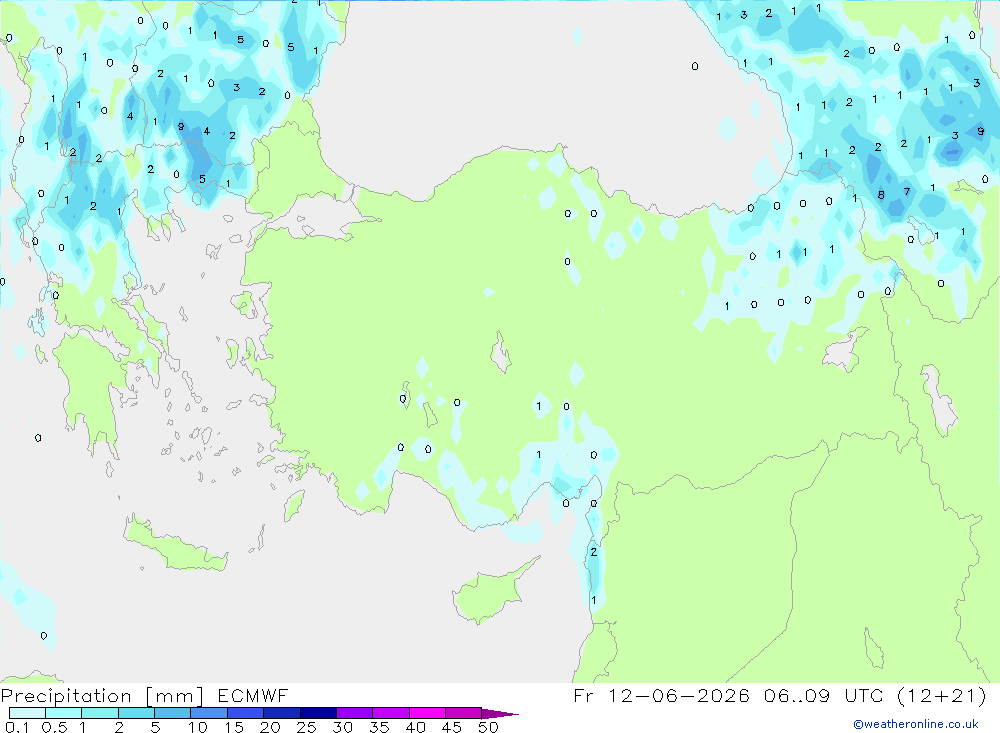Click the legend value "50"
This screenshot has width=1000, height=733.
coord(489,727)
